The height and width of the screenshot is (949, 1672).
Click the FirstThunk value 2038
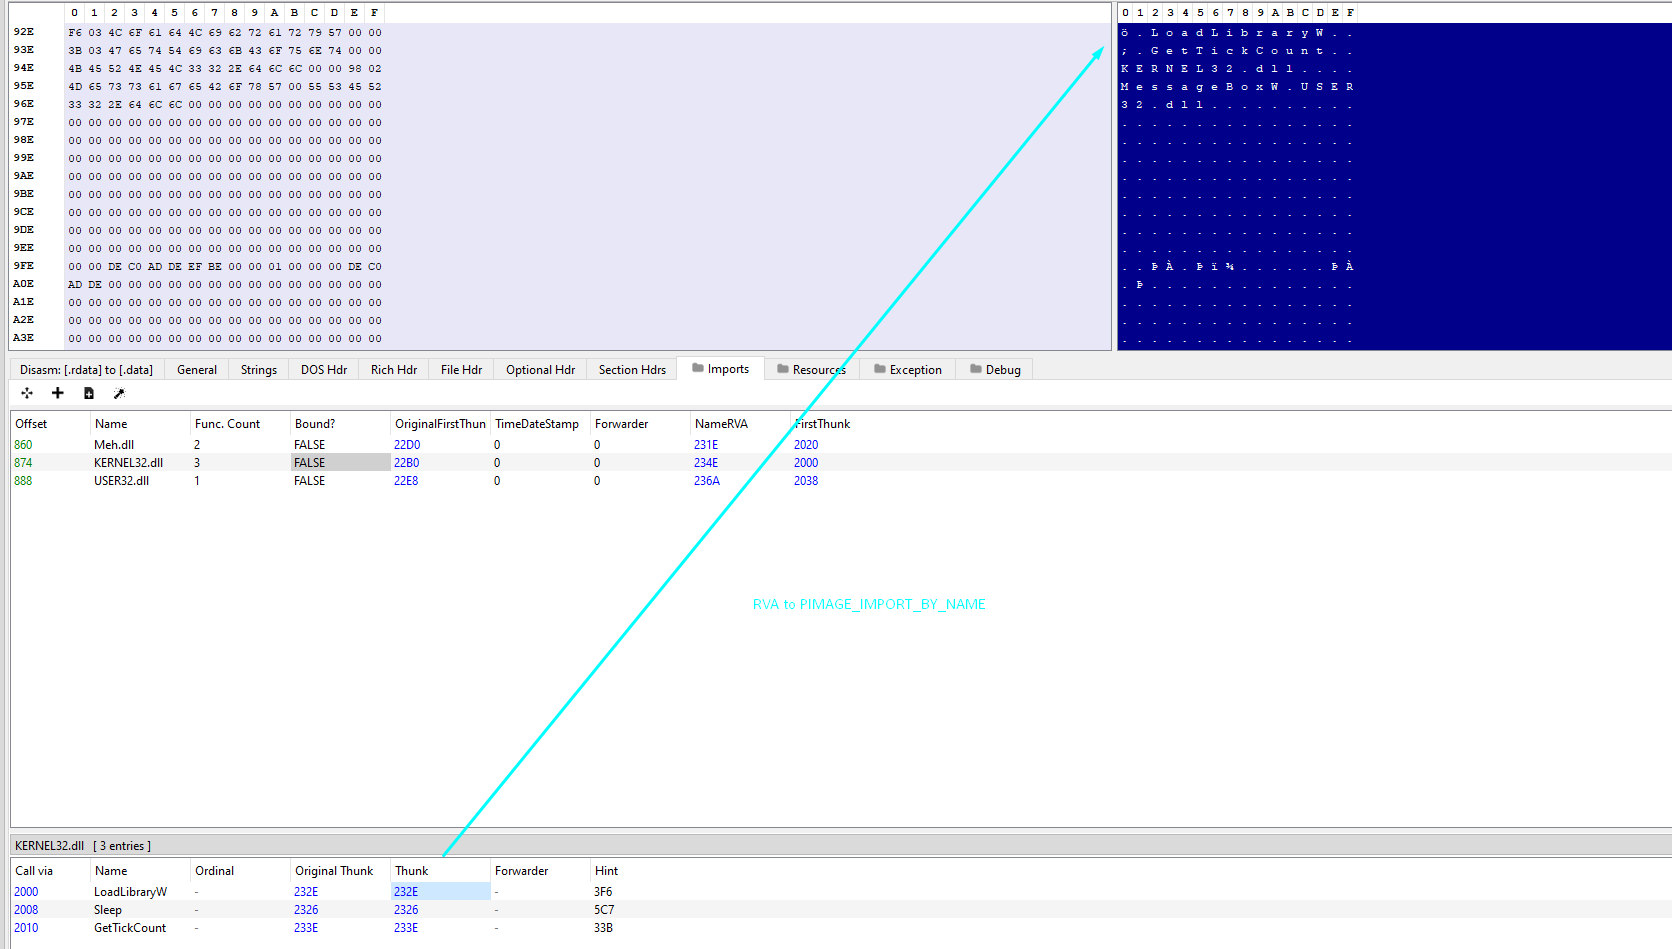click(806, 481)
